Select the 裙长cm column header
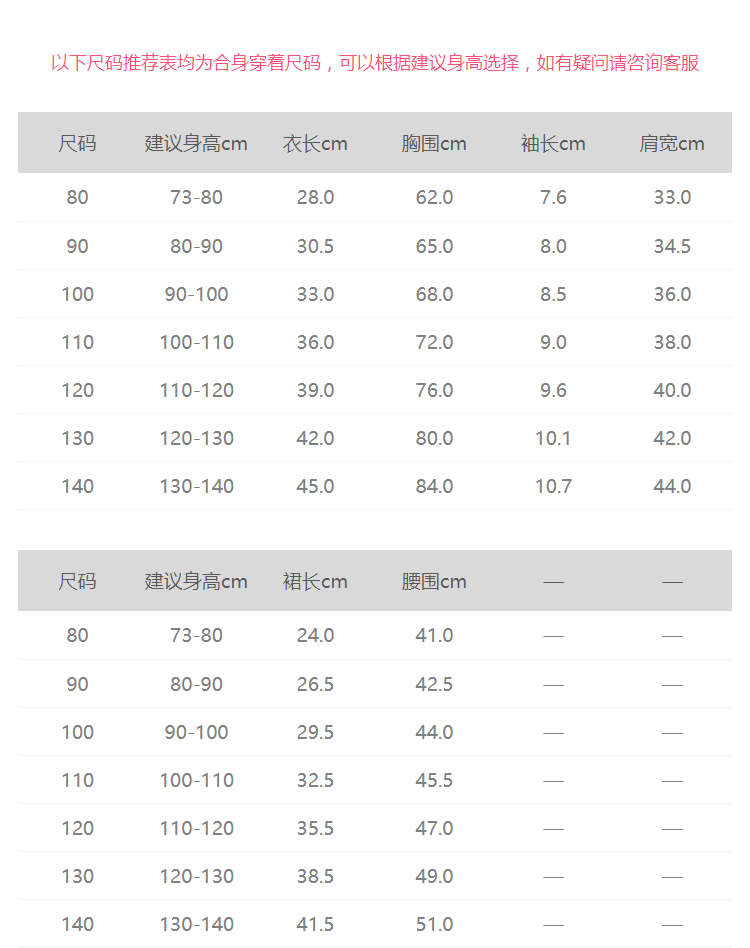The image size is (750, 948). (x=315, y=582)
